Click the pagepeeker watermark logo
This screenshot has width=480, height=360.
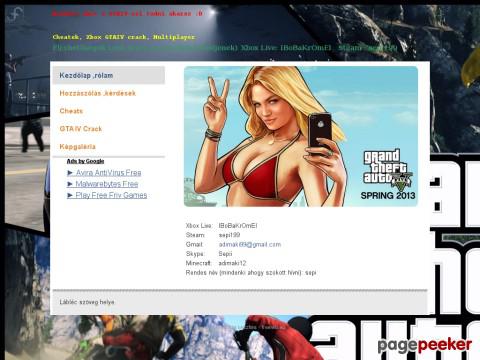click(x=424, y=345)
